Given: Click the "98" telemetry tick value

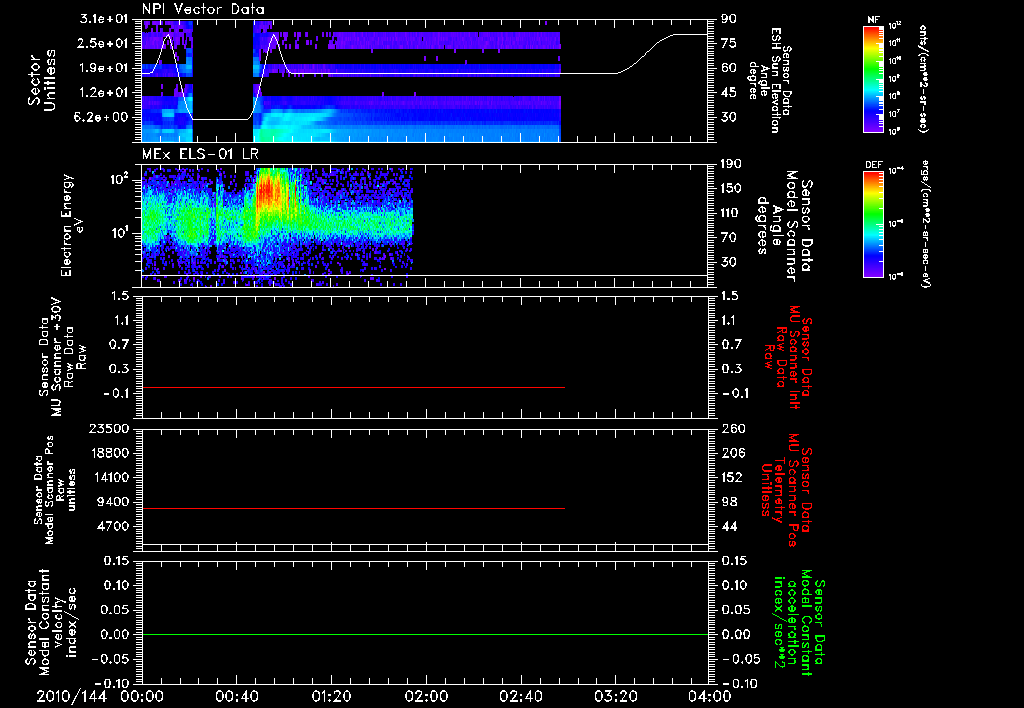Looking at the screenshot, I should [729, 502].
